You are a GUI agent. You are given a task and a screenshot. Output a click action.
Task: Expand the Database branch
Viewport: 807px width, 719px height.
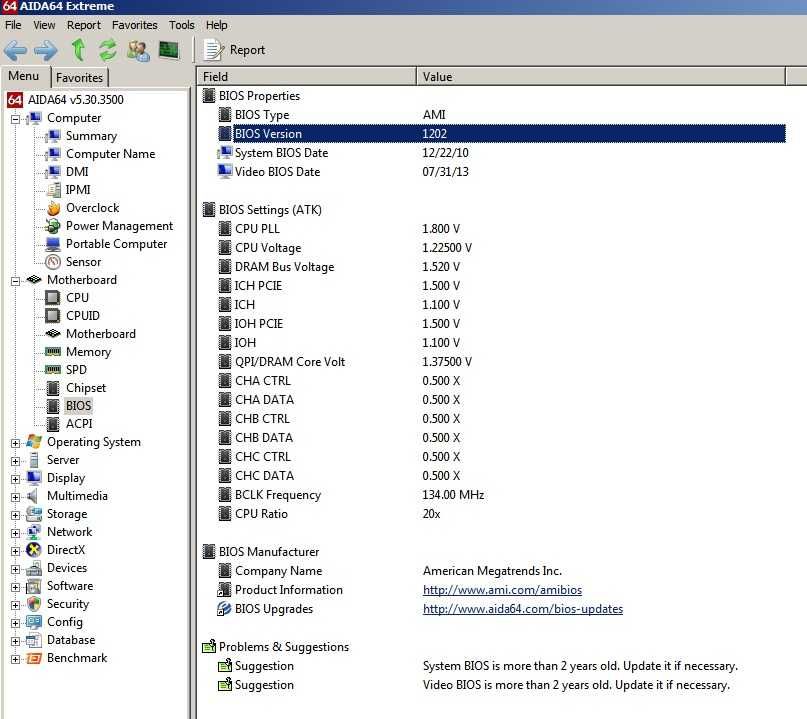(x=15, y=641)
